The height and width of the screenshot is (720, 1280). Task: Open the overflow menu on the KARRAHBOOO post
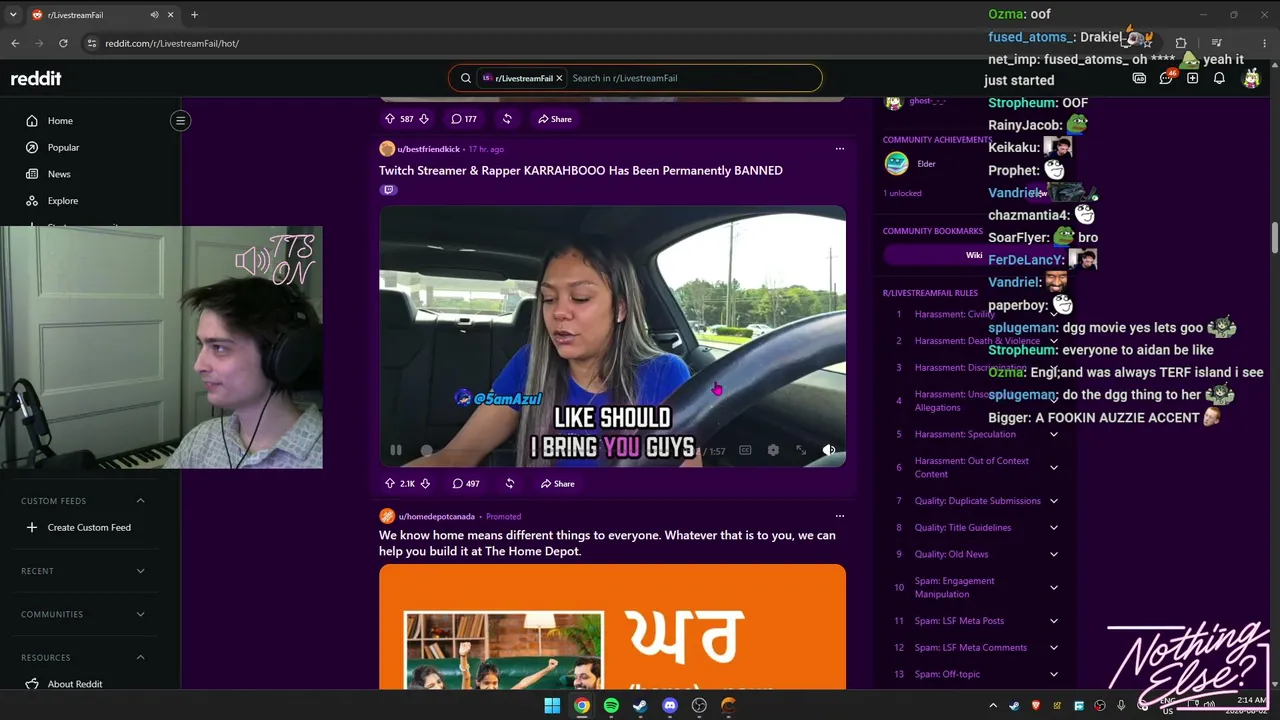pos(840,149)
